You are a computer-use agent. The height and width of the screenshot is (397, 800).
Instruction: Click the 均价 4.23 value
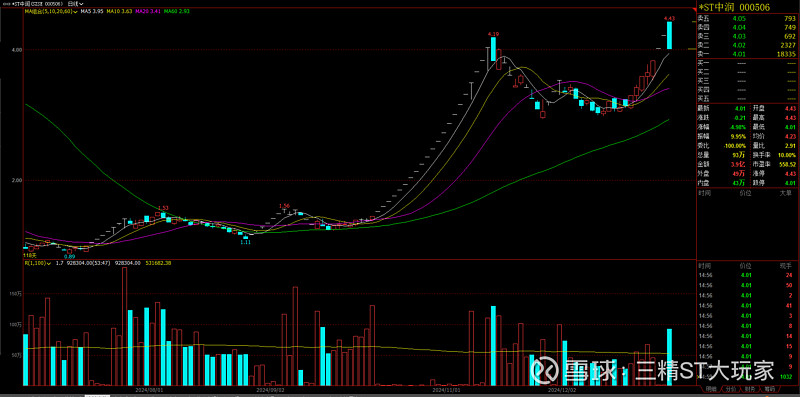tap(790, 136)
